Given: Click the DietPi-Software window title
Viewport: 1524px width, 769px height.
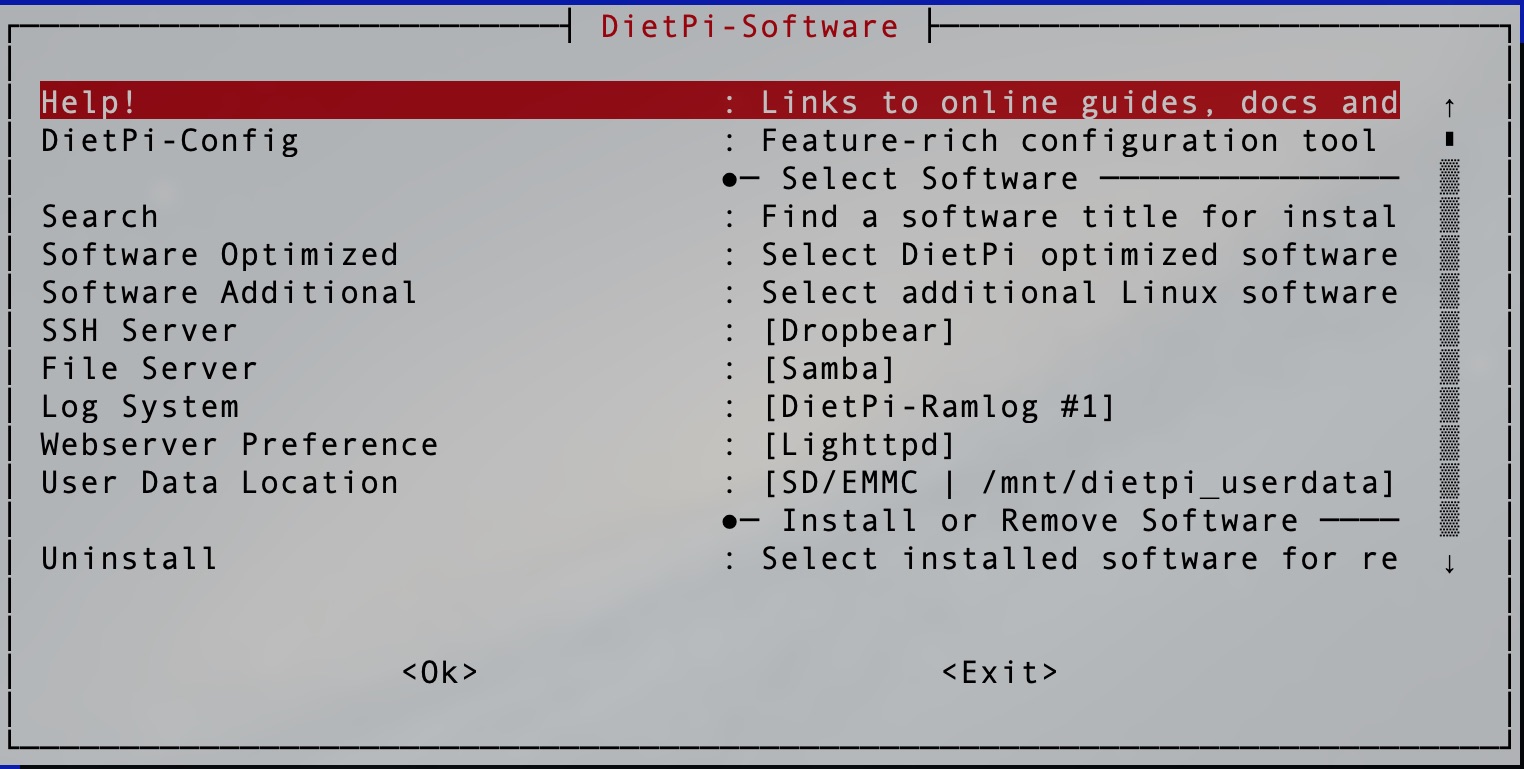Looking at the screenshot, I should pos(750,25).
